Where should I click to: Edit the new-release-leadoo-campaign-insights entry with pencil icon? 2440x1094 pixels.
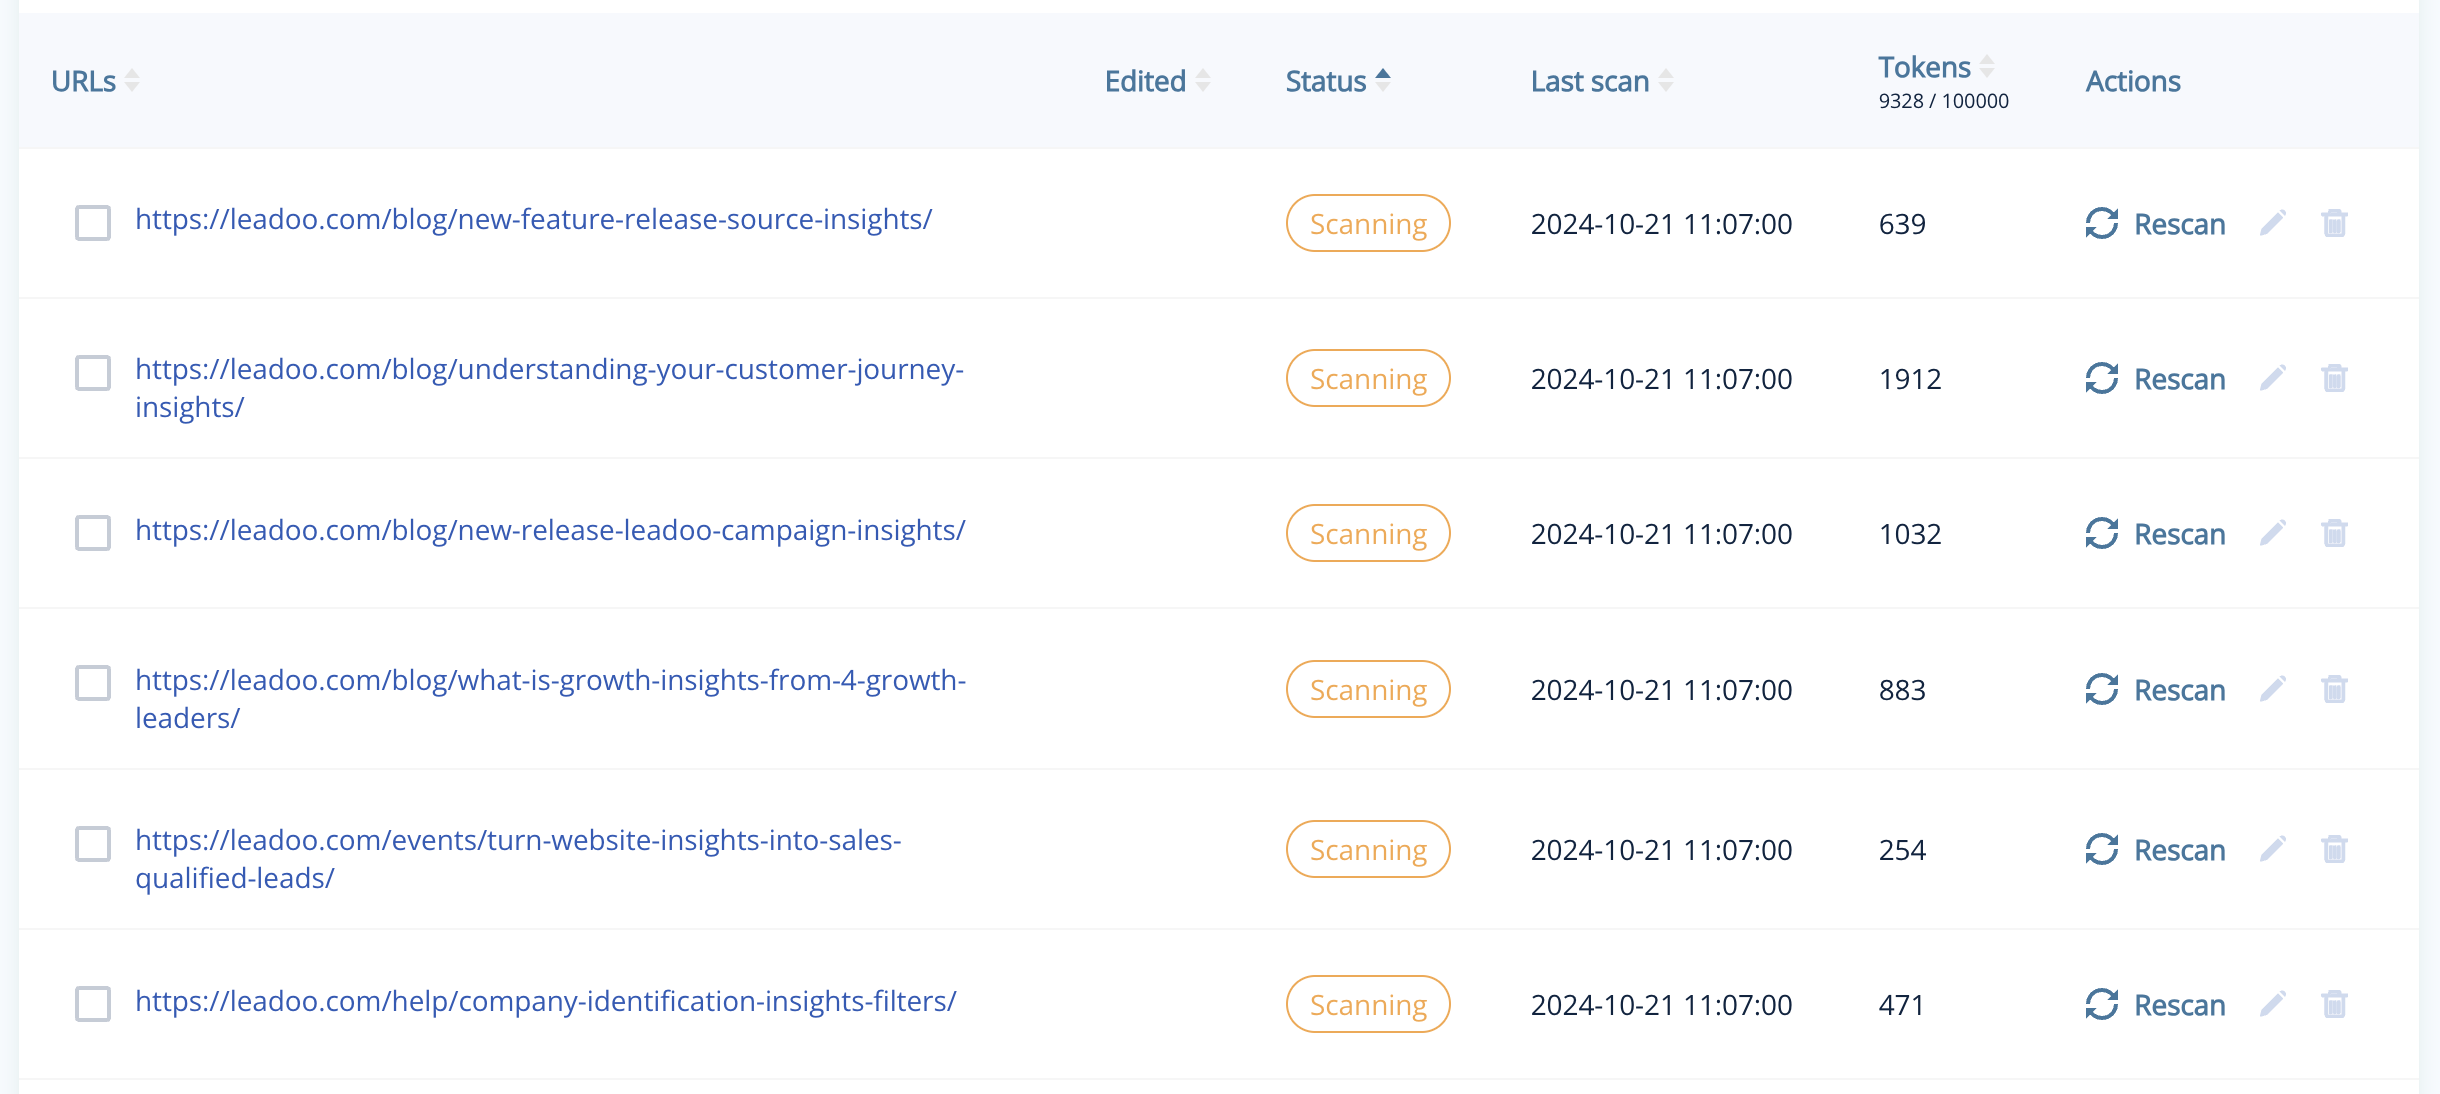tap(2273, 533)
